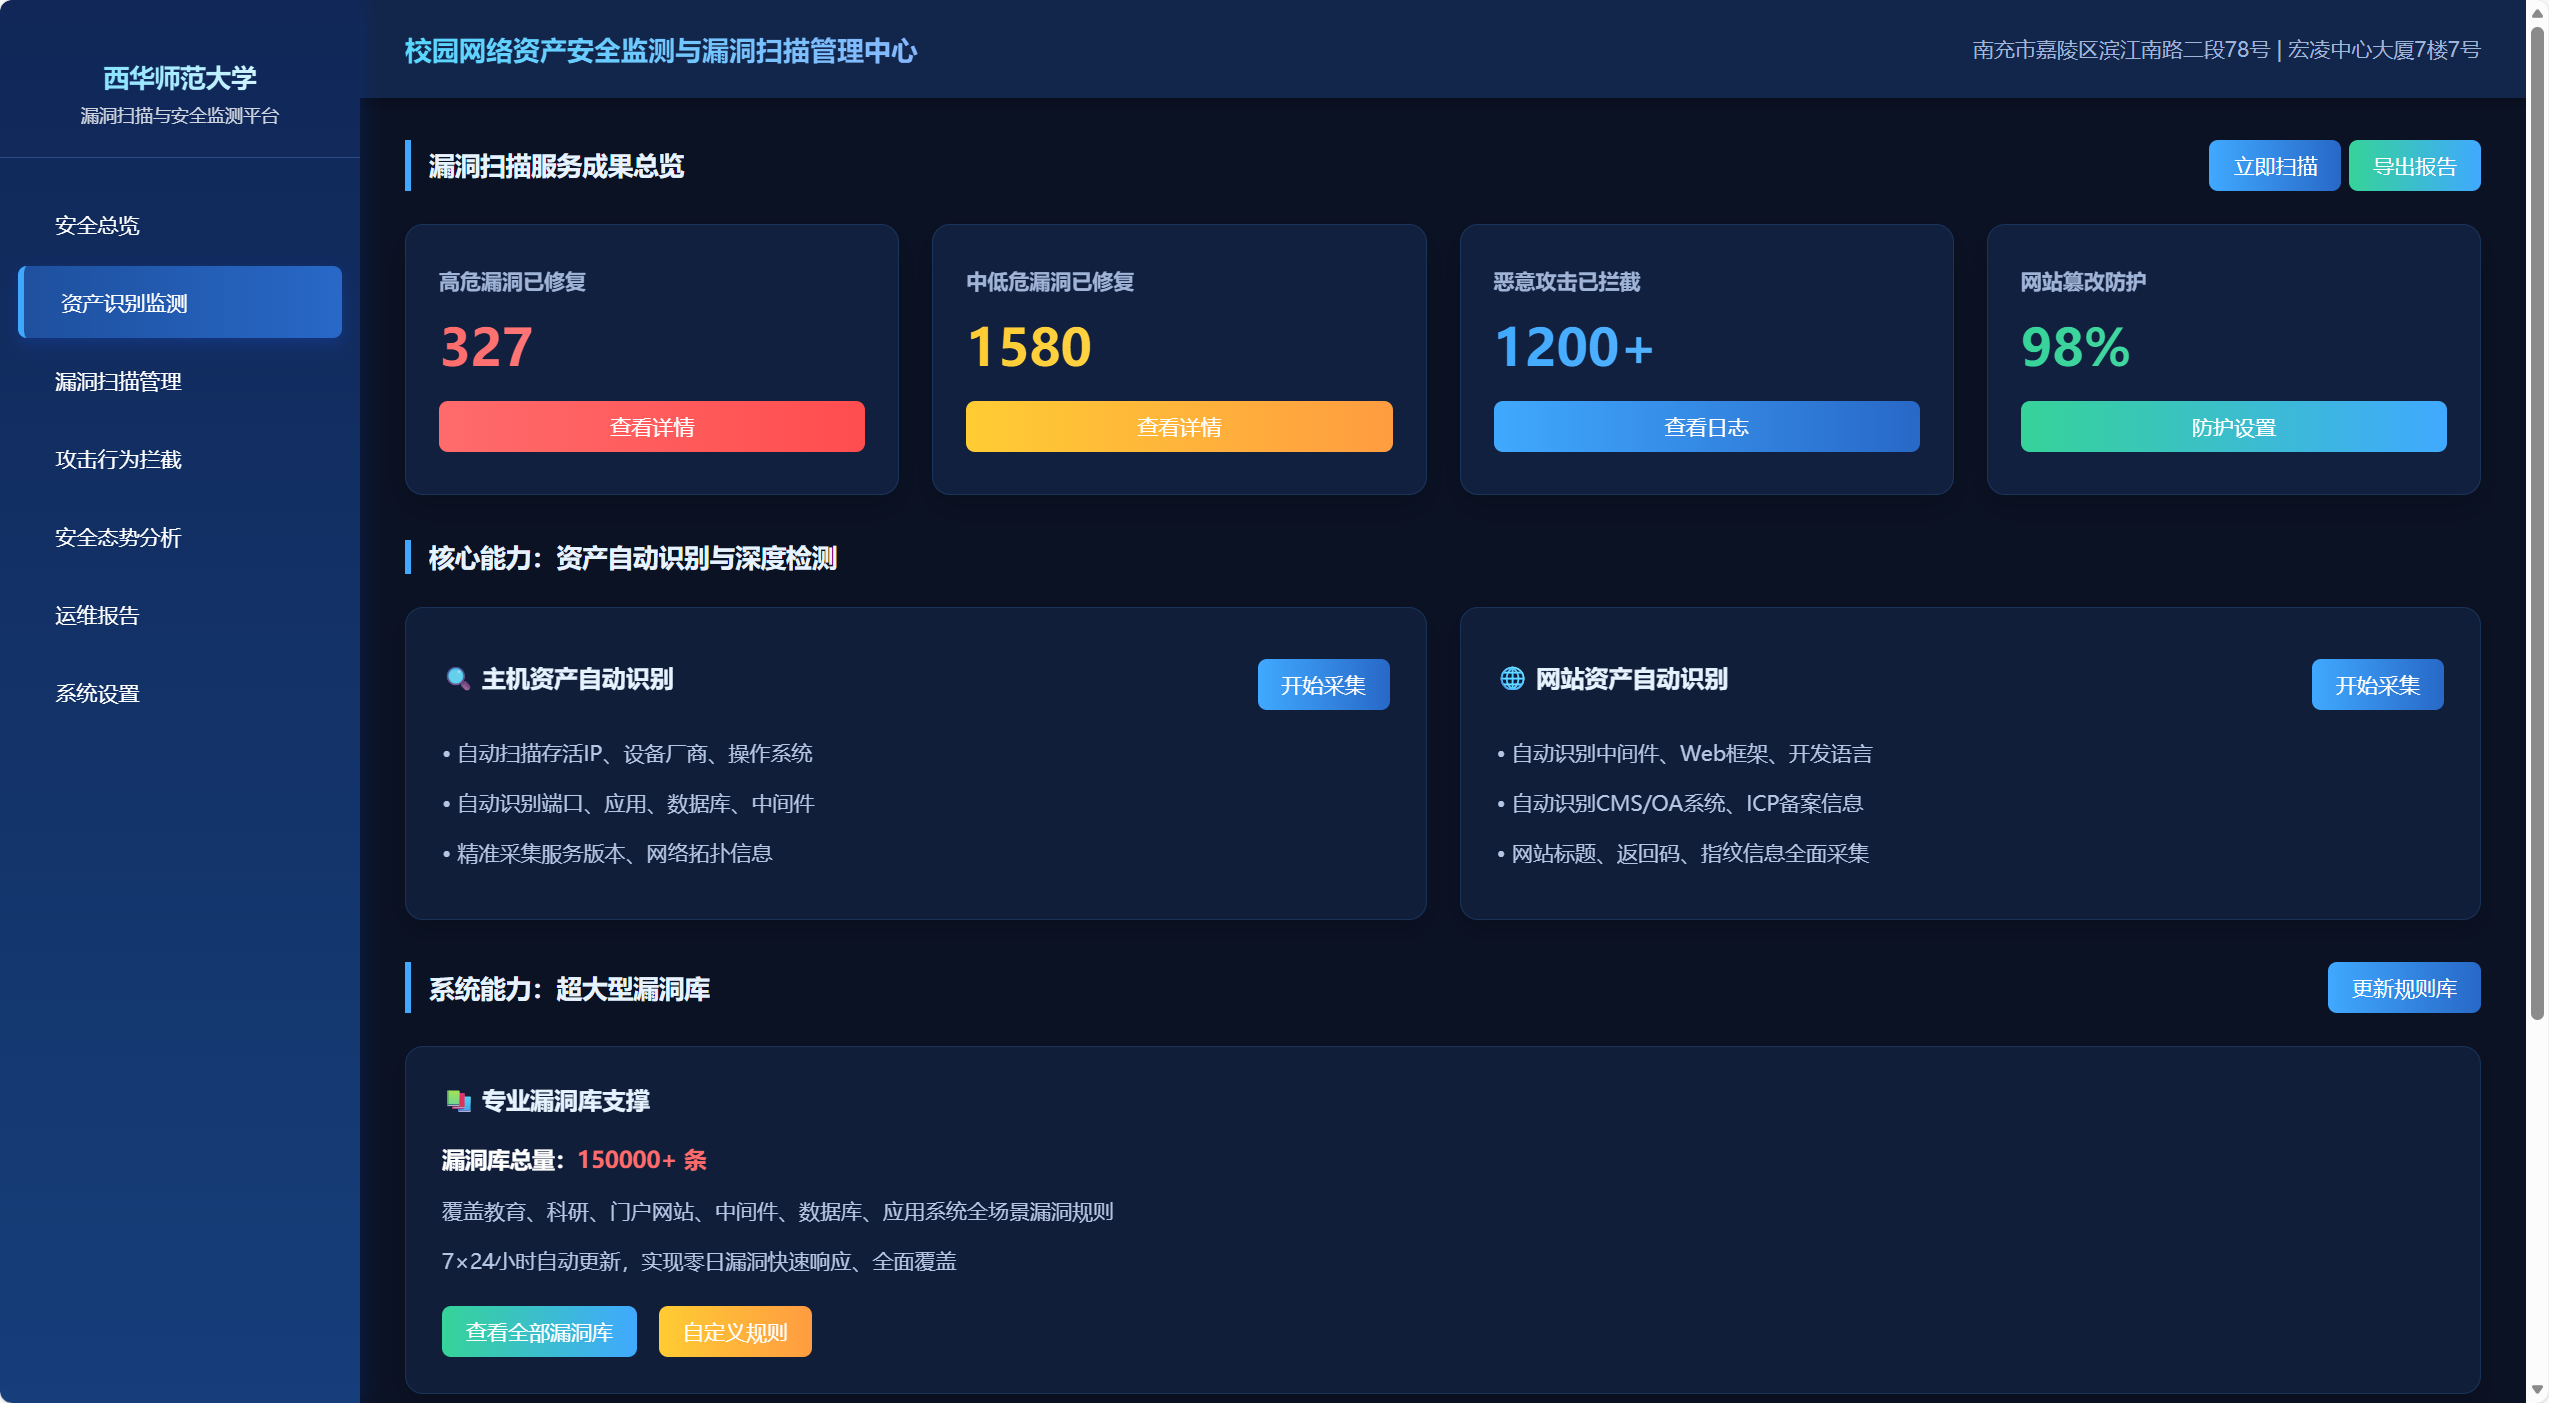The image size is (2549, 1403).
Task: Click the address text 南充市嘉陵区滨江南路二段78号
Action: (2121, 49)
